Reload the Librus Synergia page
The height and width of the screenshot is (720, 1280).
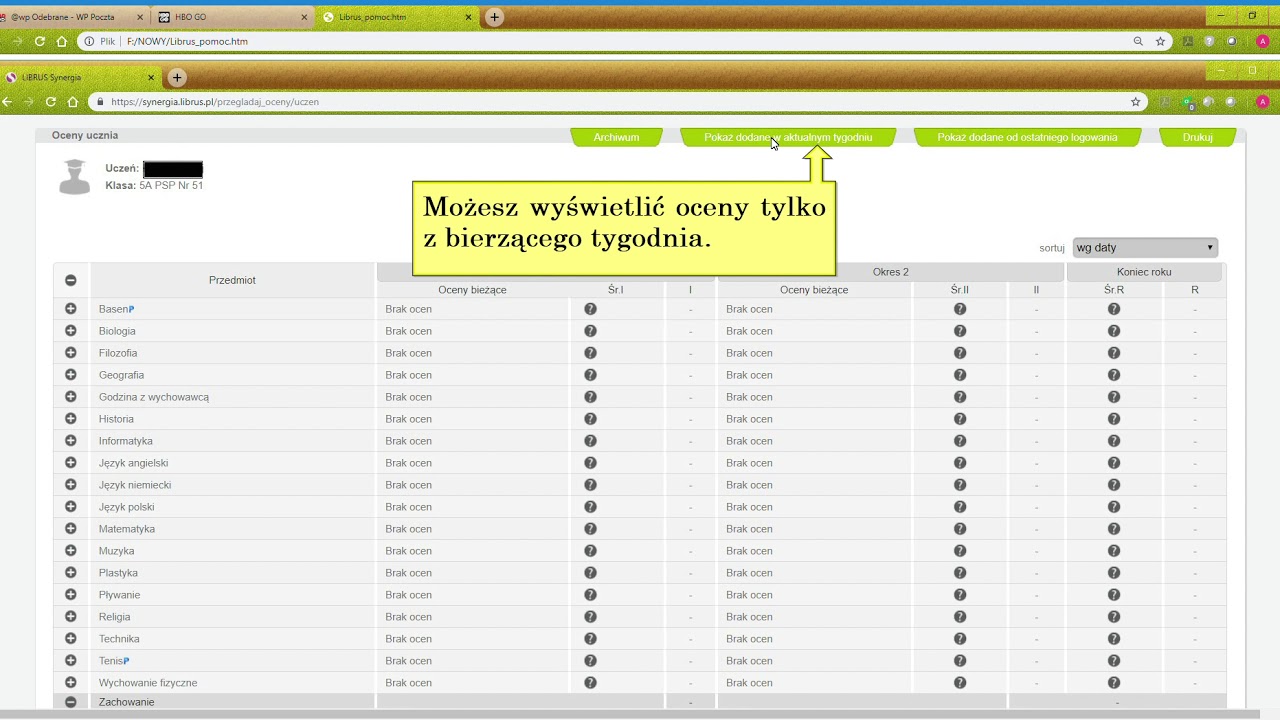click(x=50, y=102)
